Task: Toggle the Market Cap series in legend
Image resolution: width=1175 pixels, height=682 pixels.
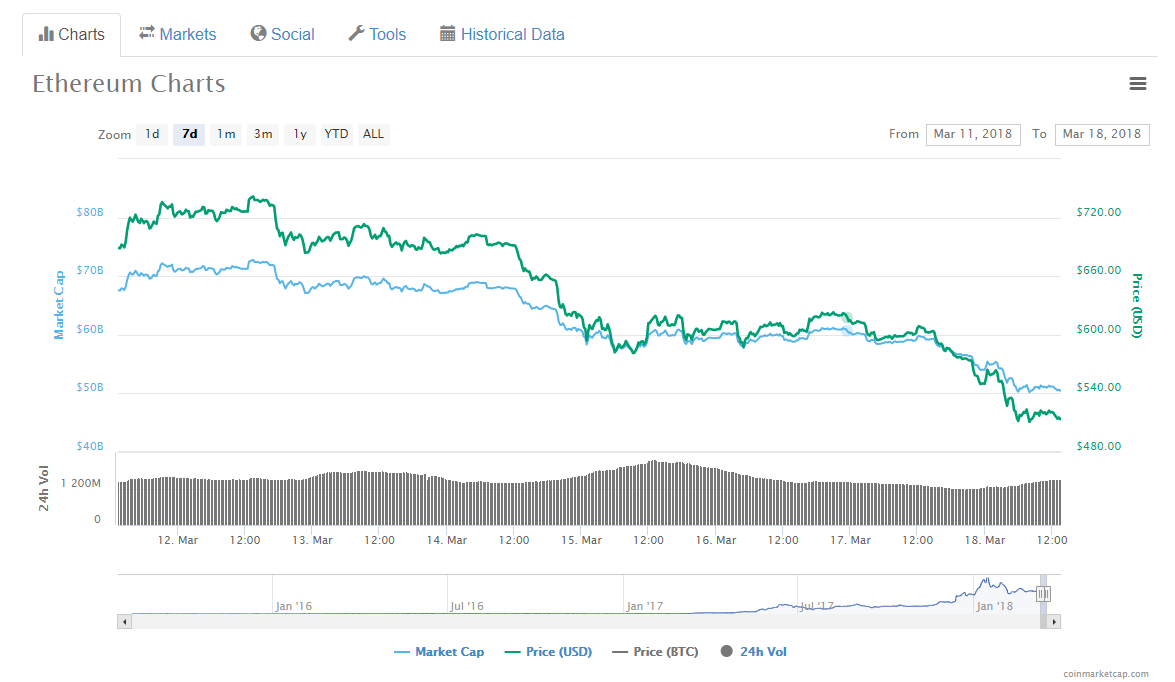Action: (x=439, y=652)
